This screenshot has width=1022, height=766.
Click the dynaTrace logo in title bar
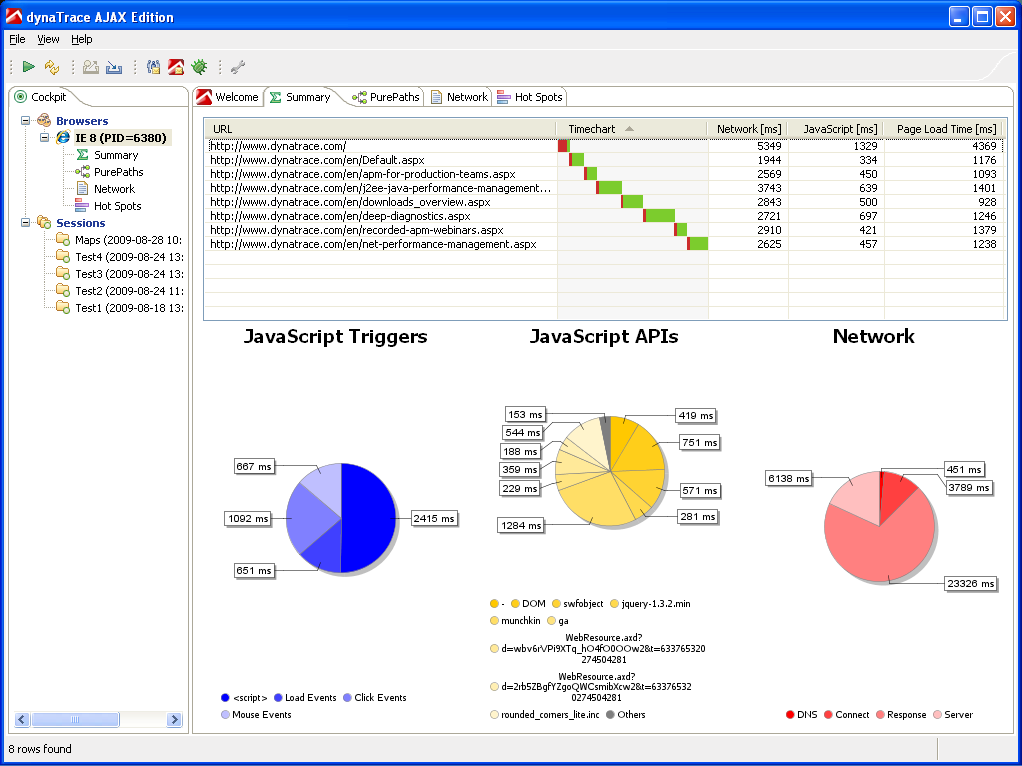tap(13, 16)
